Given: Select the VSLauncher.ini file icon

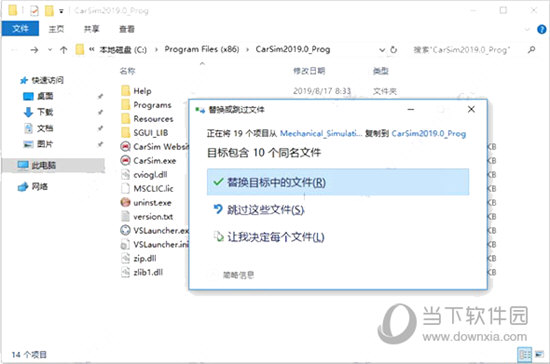Looking at the screenshot, I should [x=125, y=244].
